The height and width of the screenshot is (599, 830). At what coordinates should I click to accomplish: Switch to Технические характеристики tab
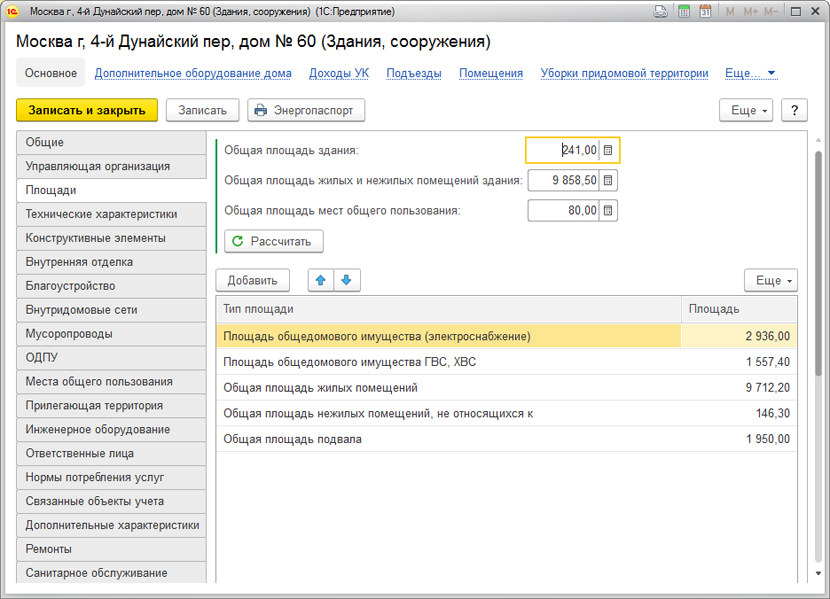(x=101, y=214)
